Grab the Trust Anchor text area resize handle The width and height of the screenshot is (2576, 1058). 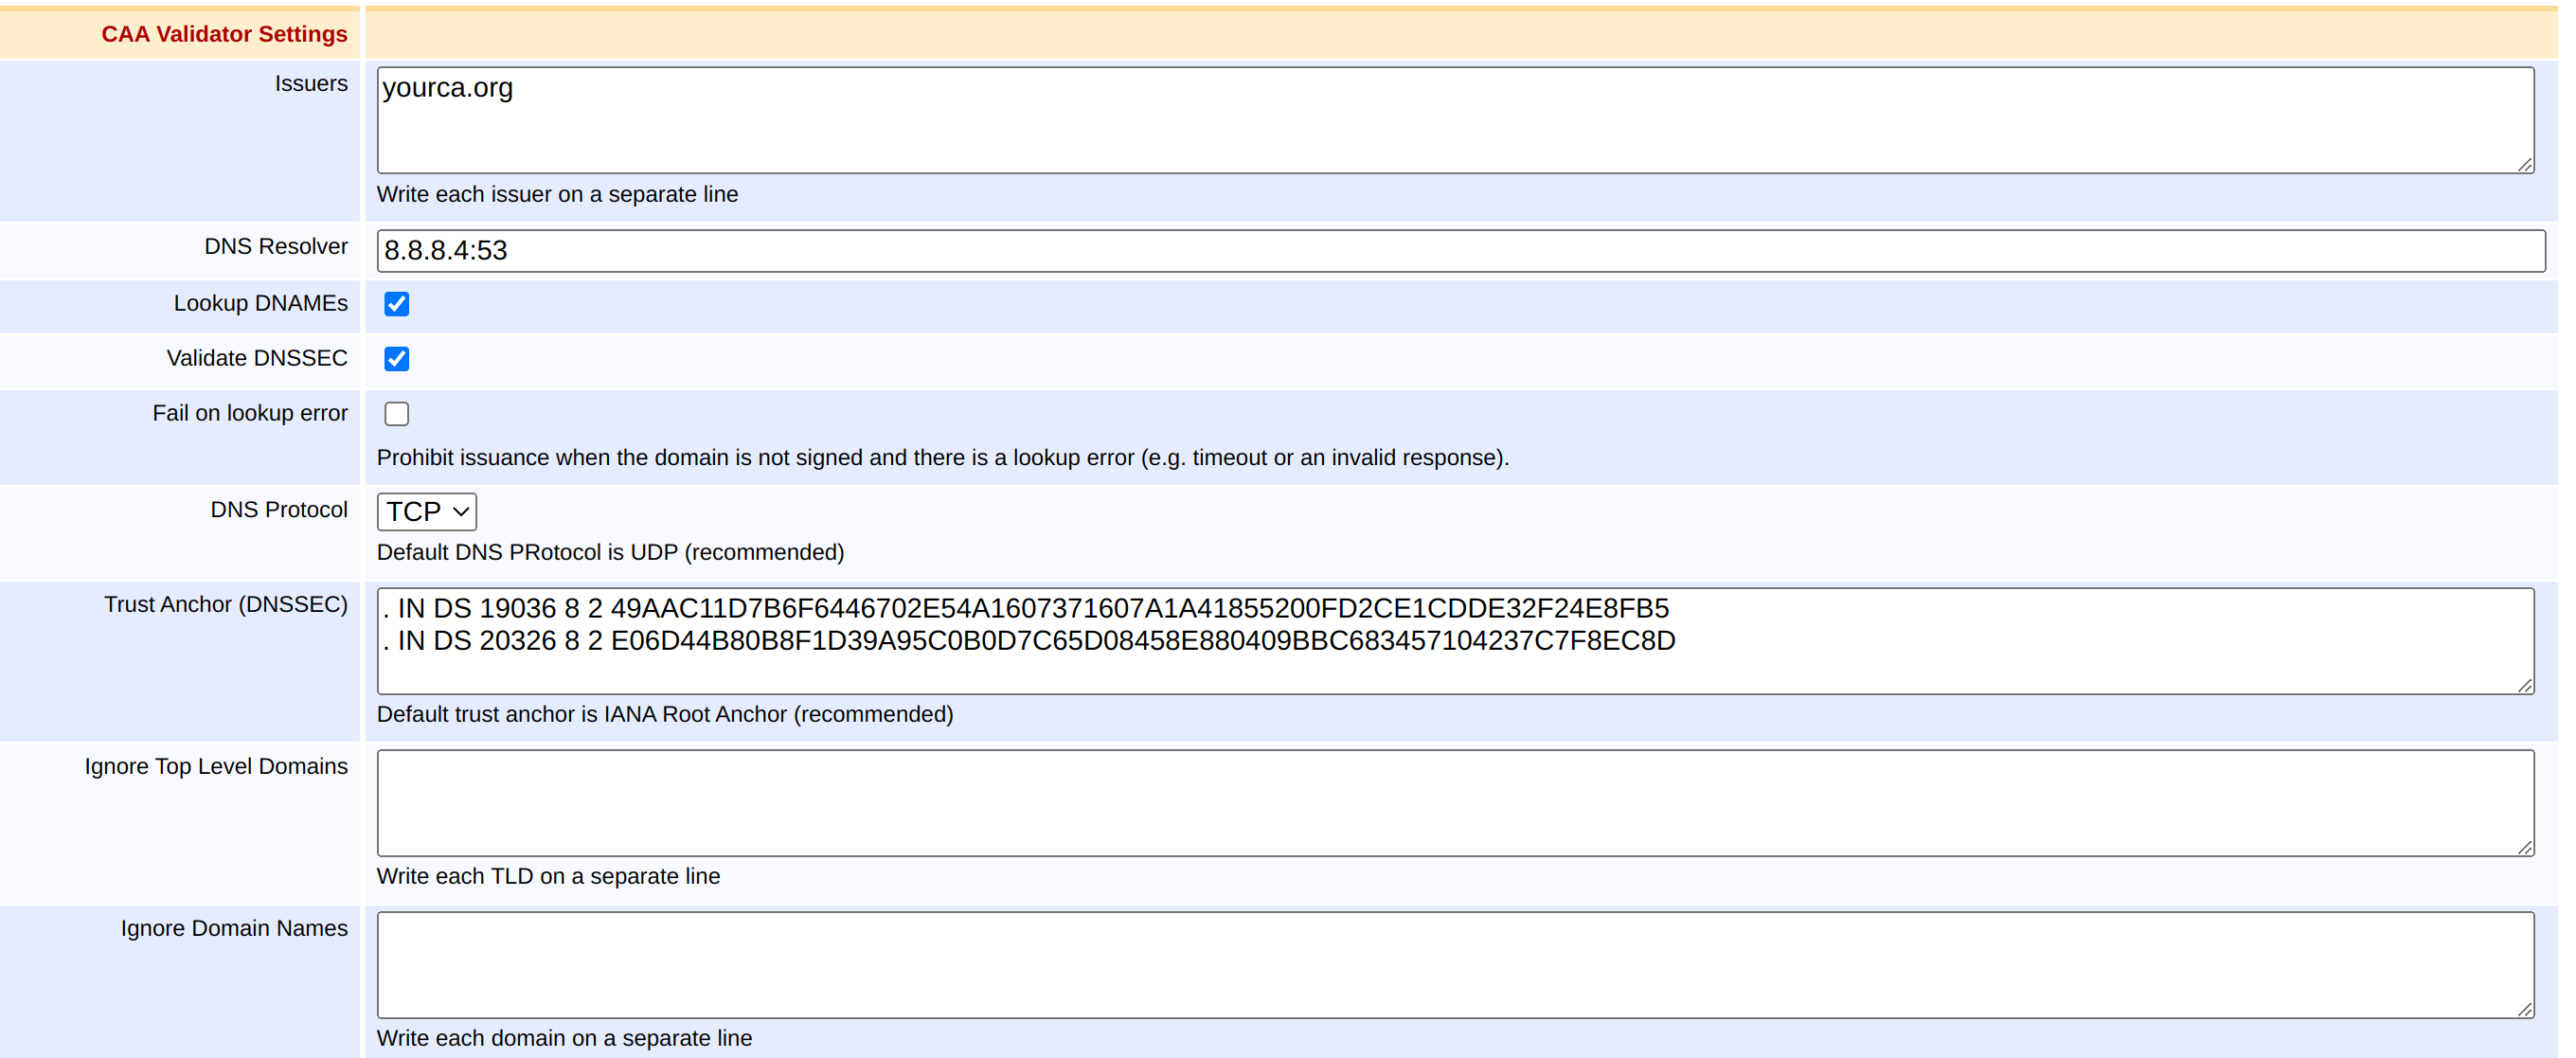pos(2525,686)
